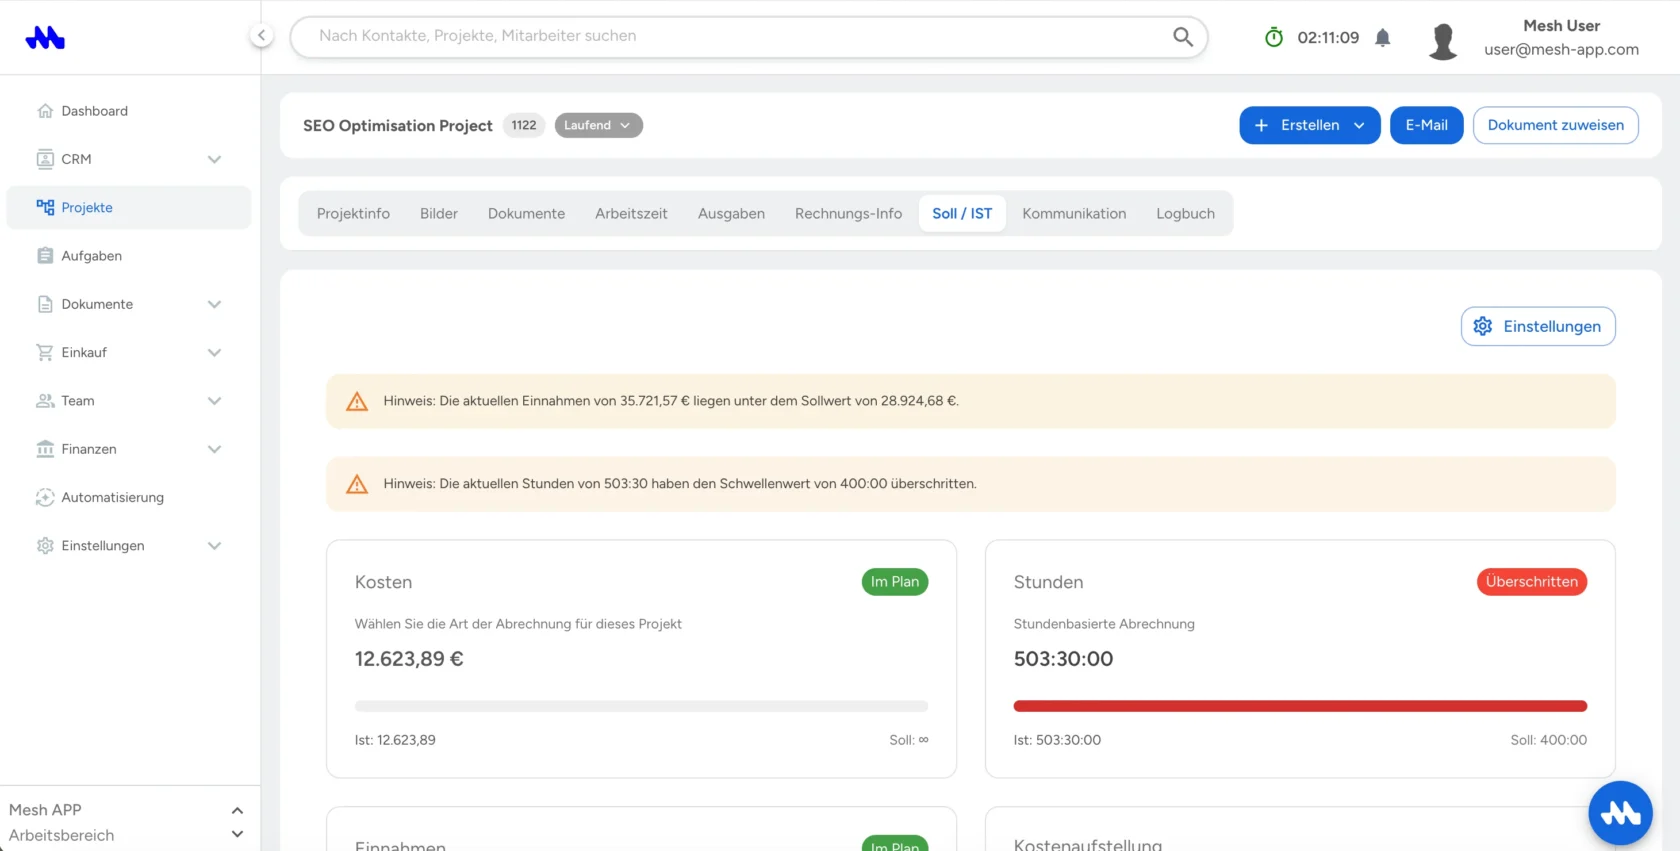The image size is (1680, 851).
Task: Expand the Finanzen submenu chevron
Action: click(214, 449)
